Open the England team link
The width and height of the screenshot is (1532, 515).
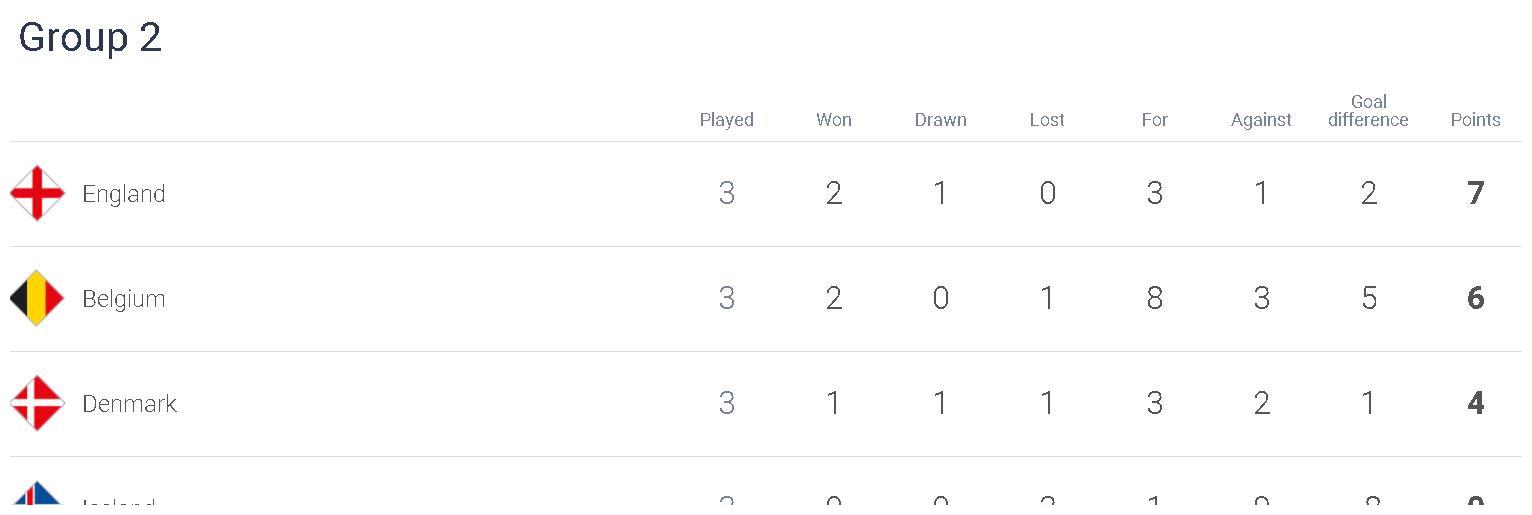click(x=124, y=194)
